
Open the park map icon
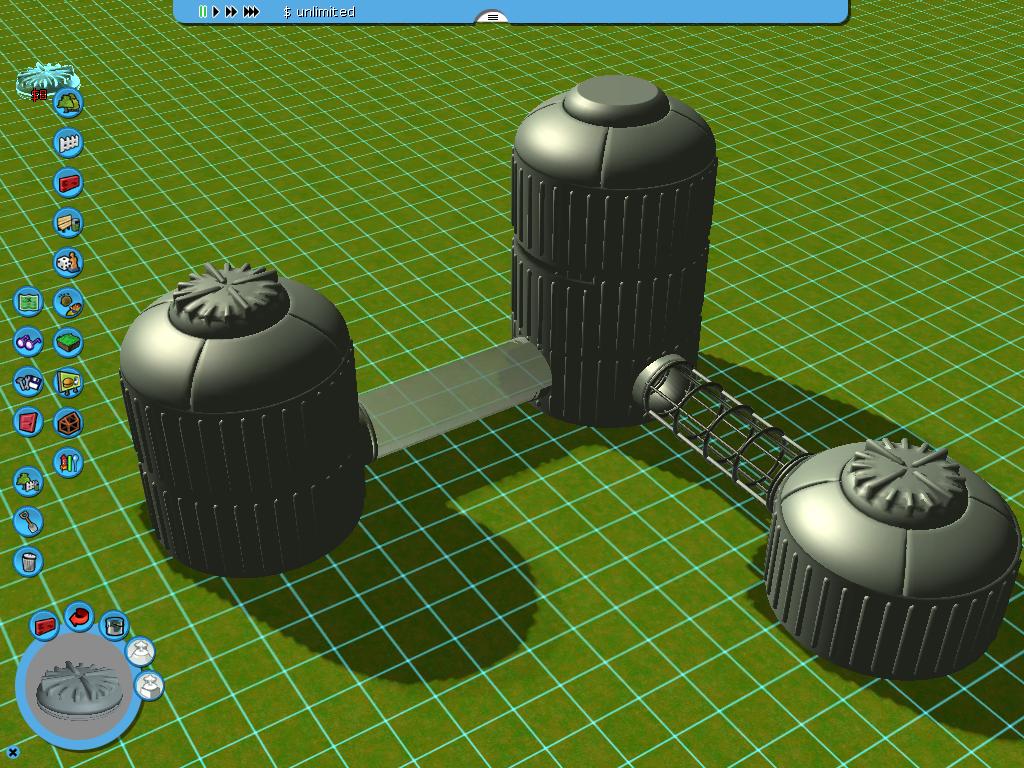click(28, 302)
